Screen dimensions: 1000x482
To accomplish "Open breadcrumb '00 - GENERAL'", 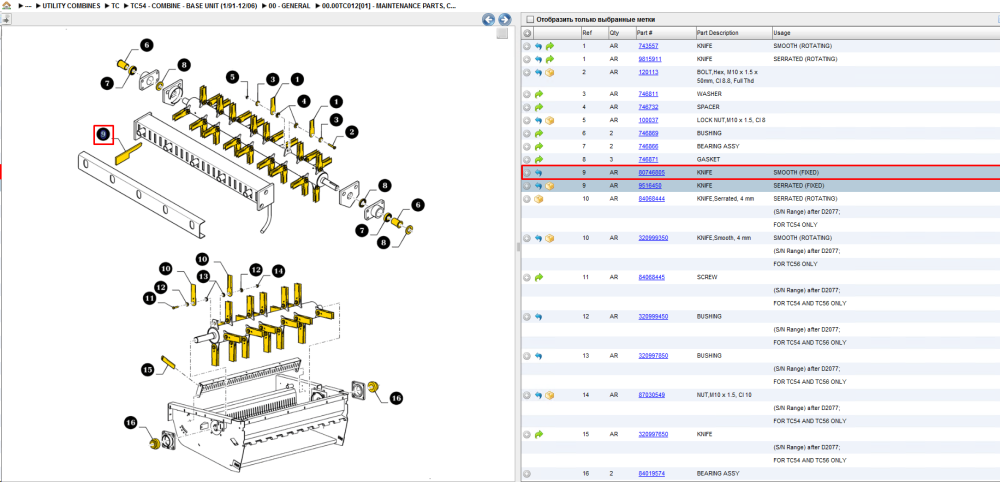I will pyautogui.click(x=288, y=6).
